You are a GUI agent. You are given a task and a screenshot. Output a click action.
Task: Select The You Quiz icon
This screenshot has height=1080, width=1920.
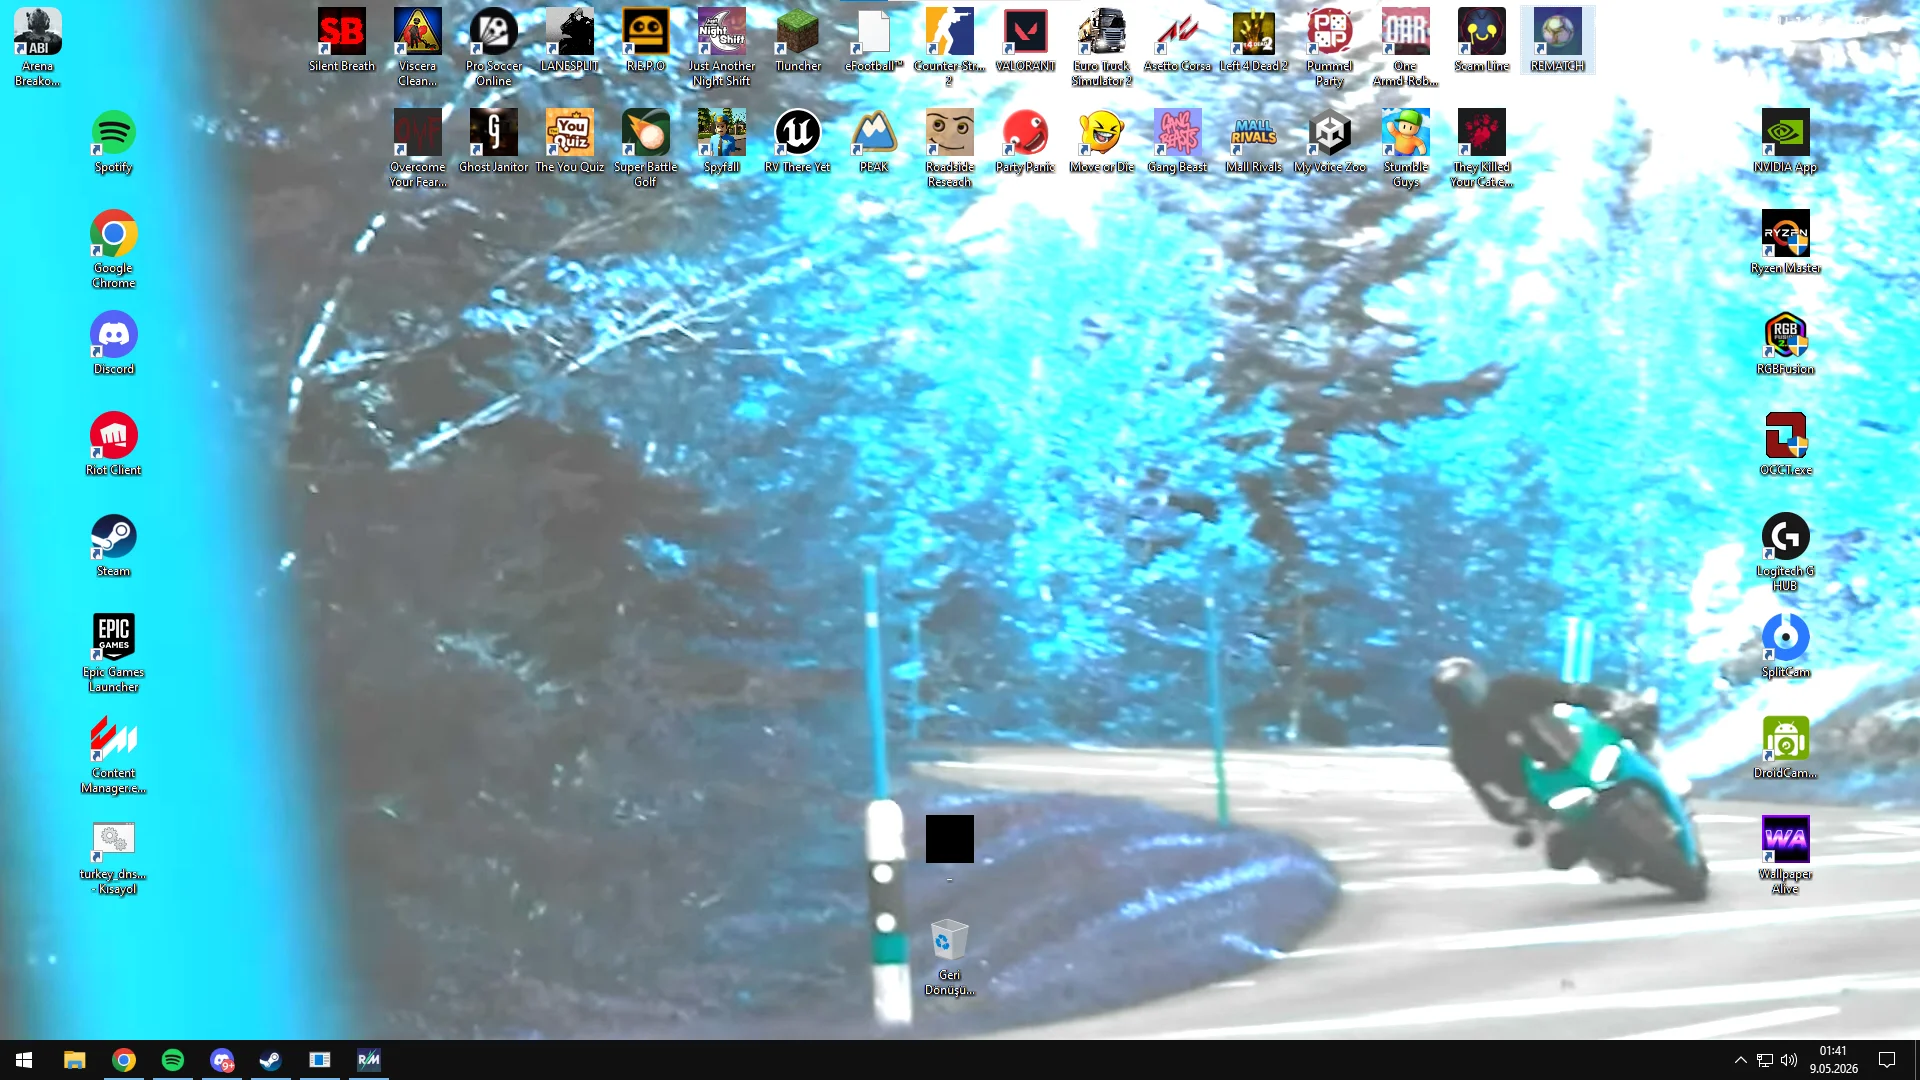(570, 141)
